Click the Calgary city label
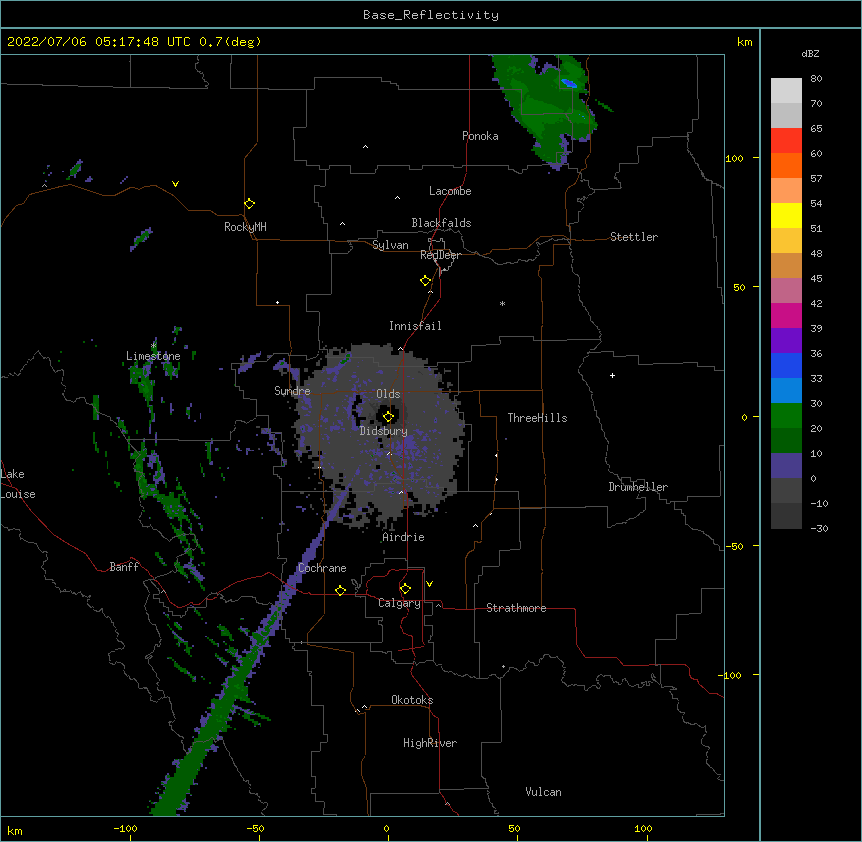The image size is (862, 842). click(399, 603)
